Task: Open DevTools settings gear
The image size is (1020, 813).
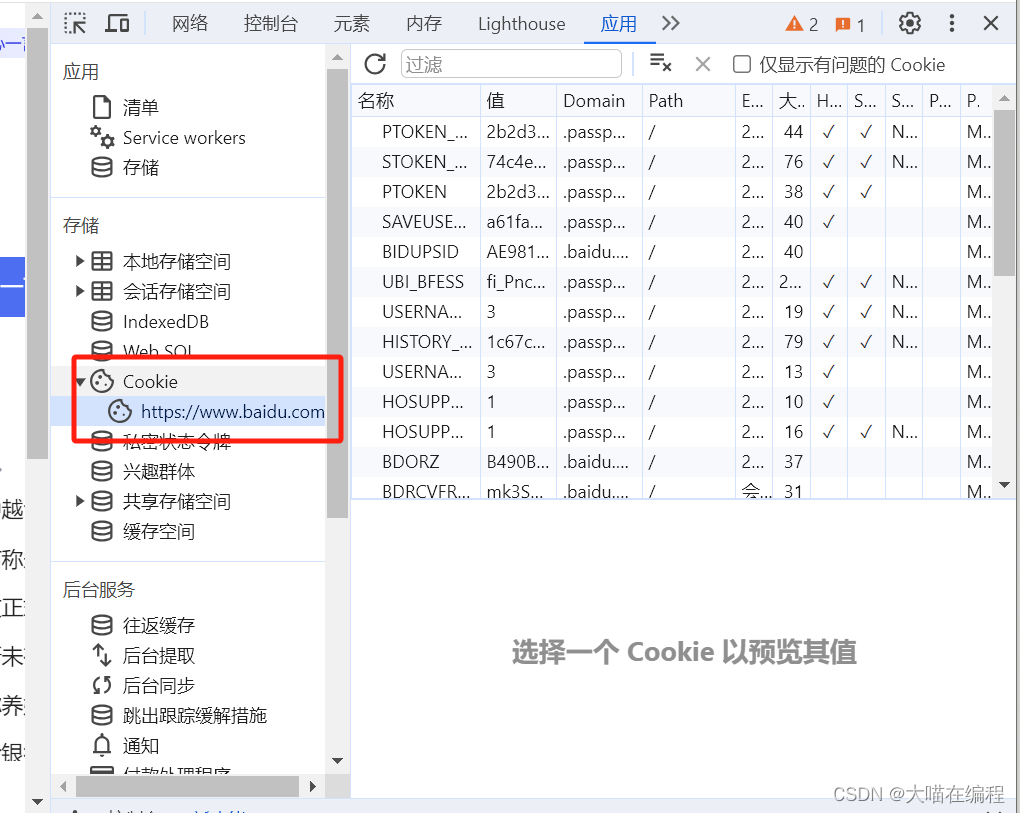Action: click(909, 23)
